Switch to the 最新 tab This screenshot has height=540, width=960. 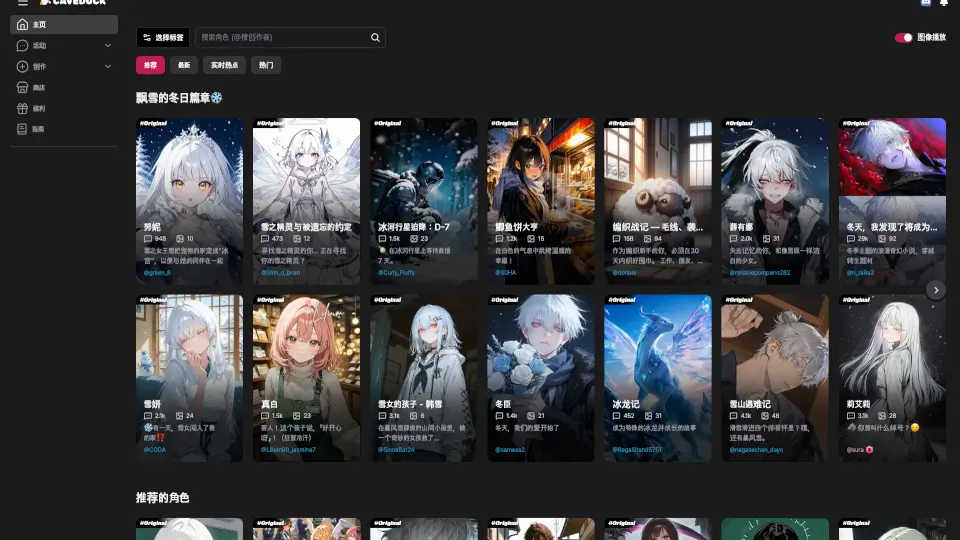click(183, 65)
